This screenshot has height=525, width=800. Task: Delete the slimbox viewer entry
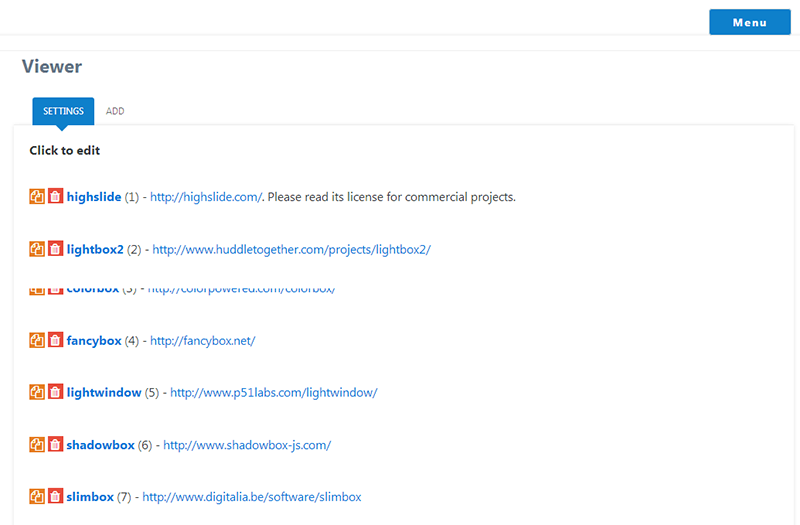[x=56, y=496]
